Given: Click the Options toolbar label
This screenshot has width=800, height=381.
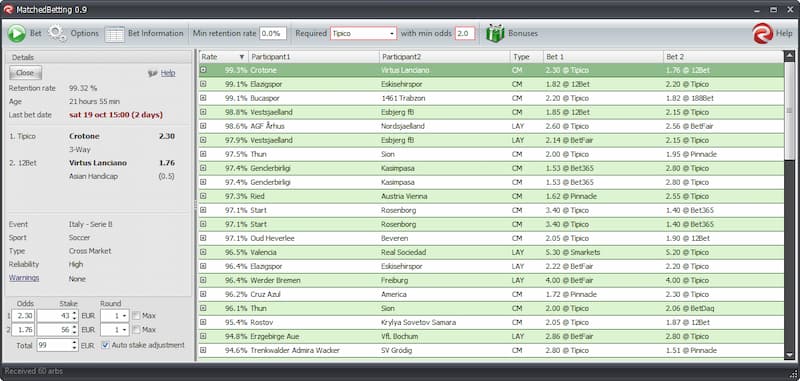Looking at the screenshot, I should (85, 34).
